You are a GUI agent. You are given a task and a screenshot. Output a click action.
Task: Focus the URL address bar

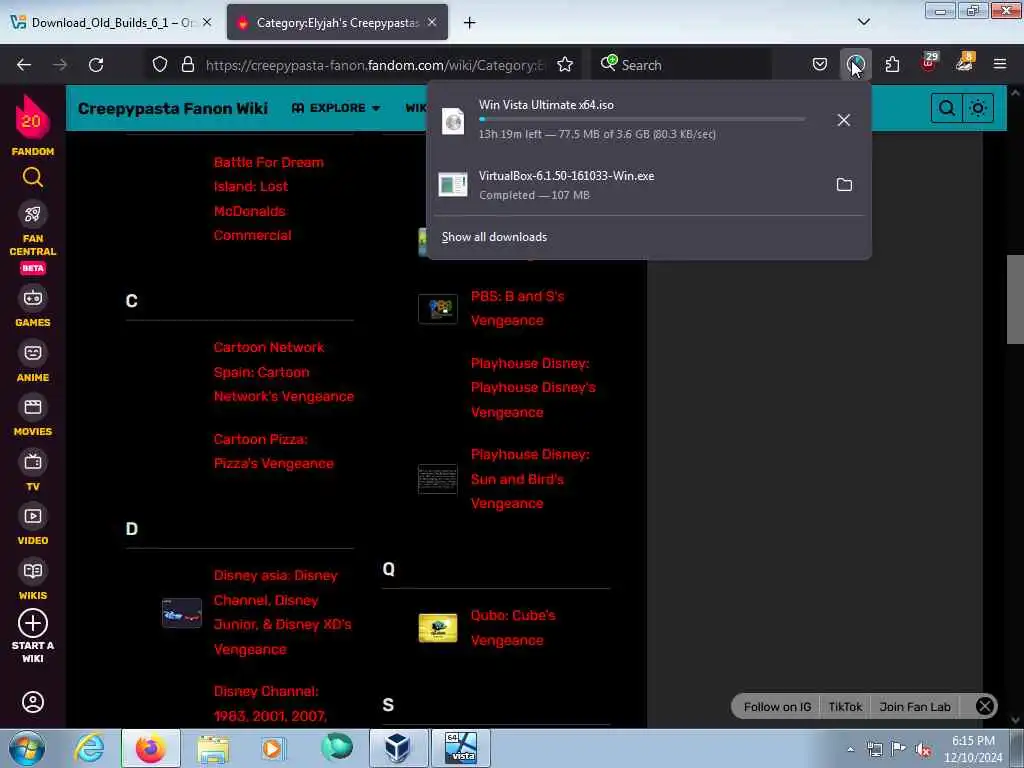click(x=374, y=65)
